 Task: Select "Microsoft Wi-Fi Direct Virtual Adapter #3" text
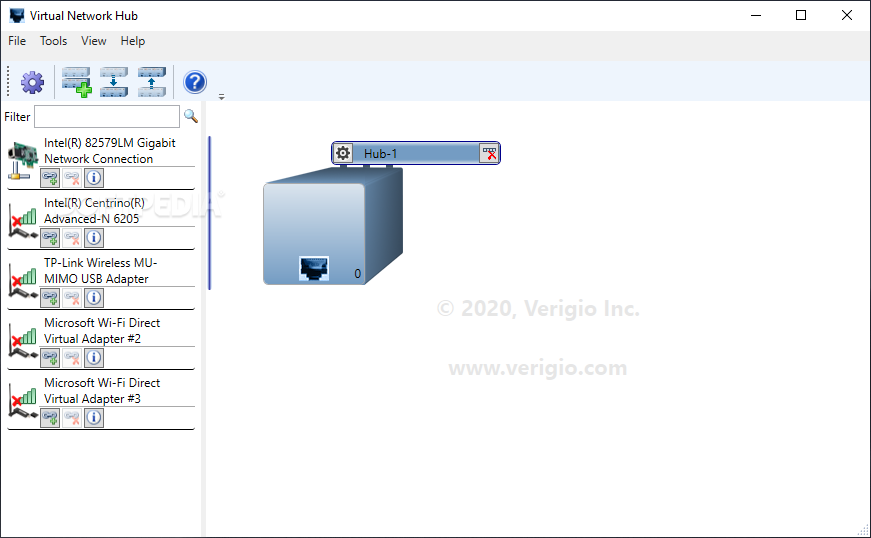coord(102,391)
